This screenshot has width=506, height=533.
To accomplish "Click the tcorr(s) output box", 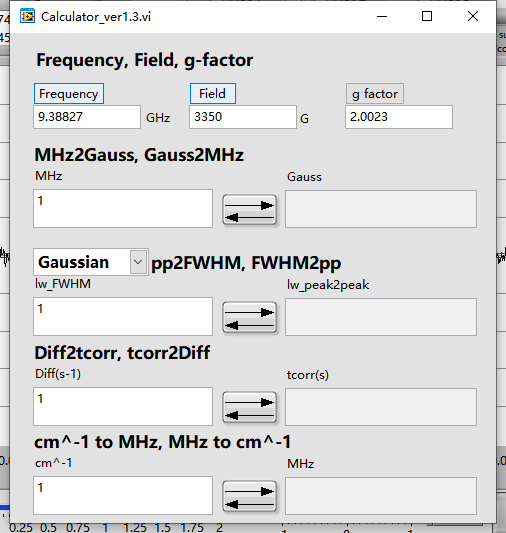I will pos(381,407).
